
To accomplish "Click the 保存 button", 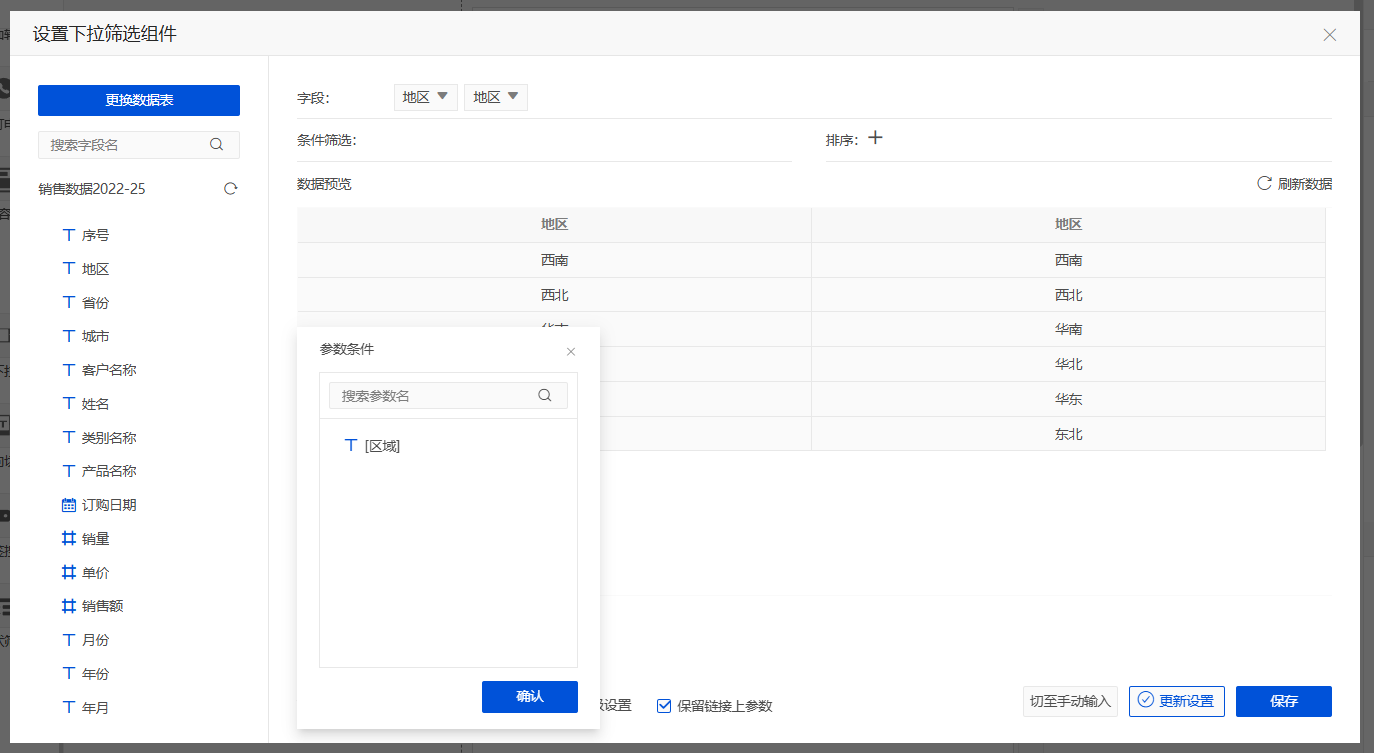I will tap(1283, 701).
